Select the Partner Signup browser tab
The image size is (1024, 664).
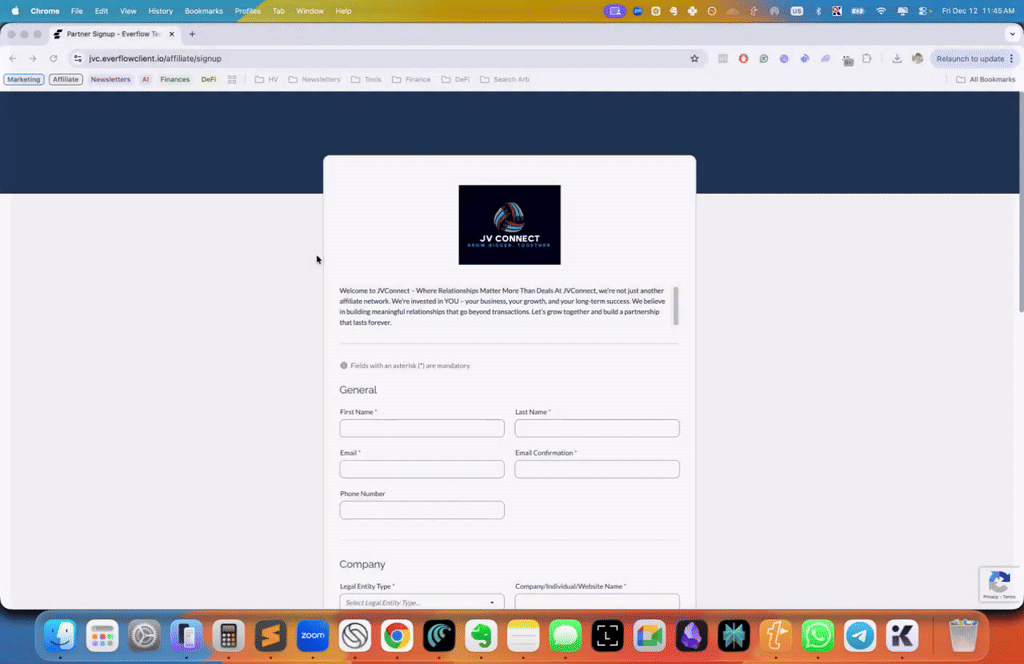110,33
